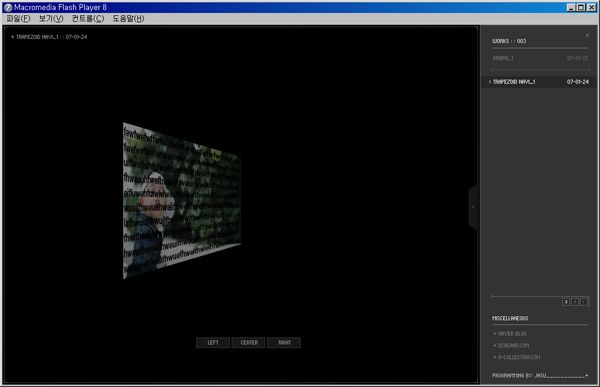Click the WORKS :: 003 heading
The width and height of the screenshot is (600, 387).
509,41
